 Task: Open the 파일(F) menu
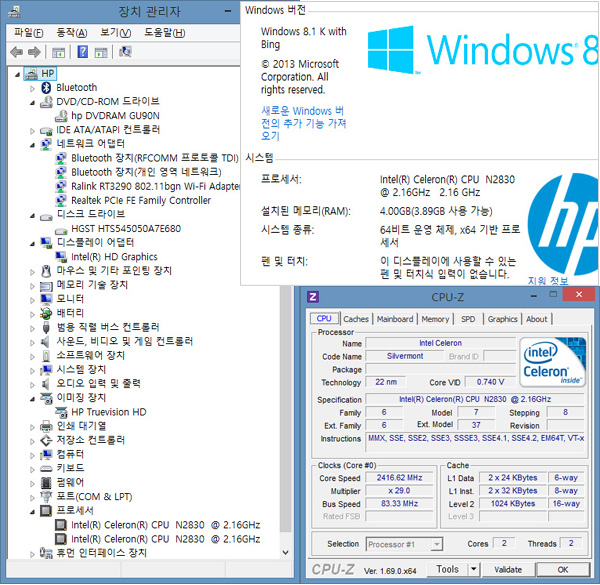click(x=29, y=33)
